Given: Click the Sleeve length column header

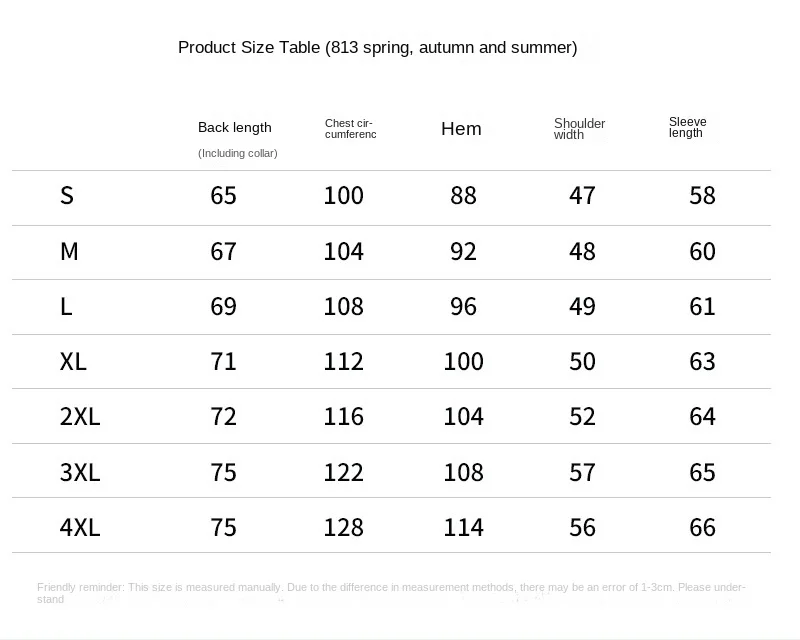Looking at the screenshot, I should click(687, 127).
